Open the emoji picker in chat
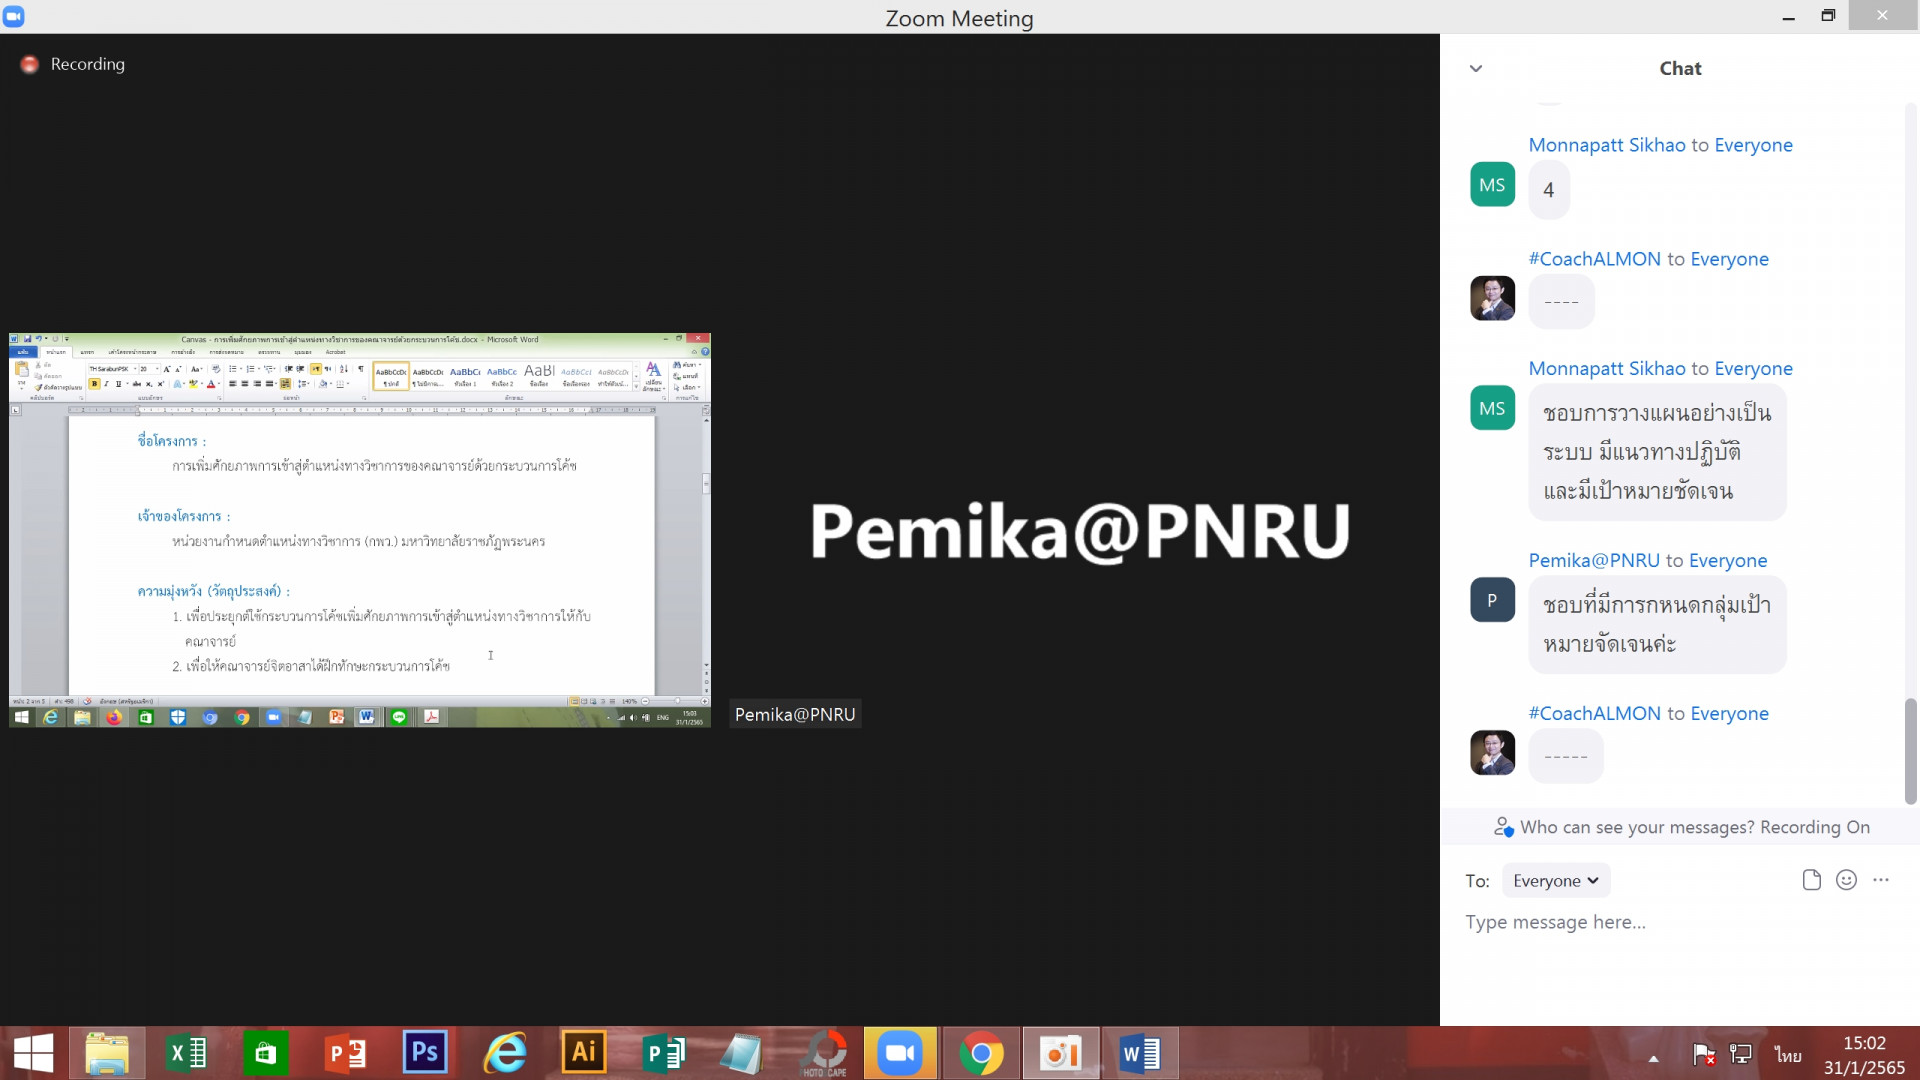The width and height of the screenshot is (1920, 1080). [x=1846, y=880]
